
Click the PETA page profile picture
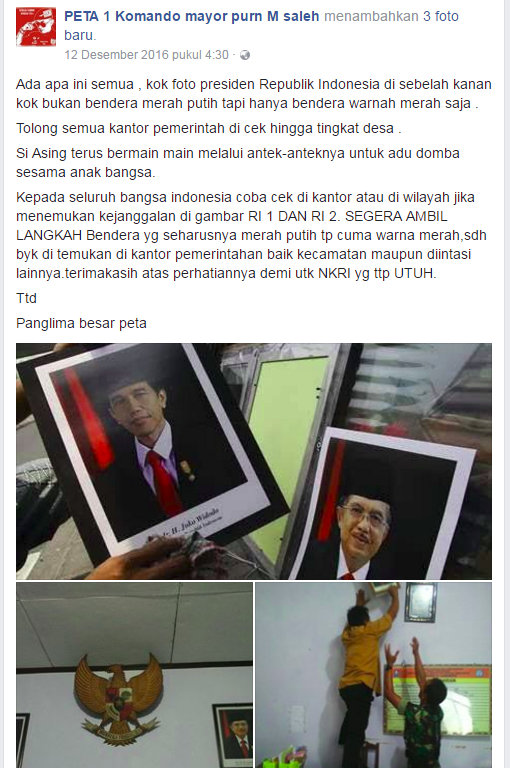[36, 27]
